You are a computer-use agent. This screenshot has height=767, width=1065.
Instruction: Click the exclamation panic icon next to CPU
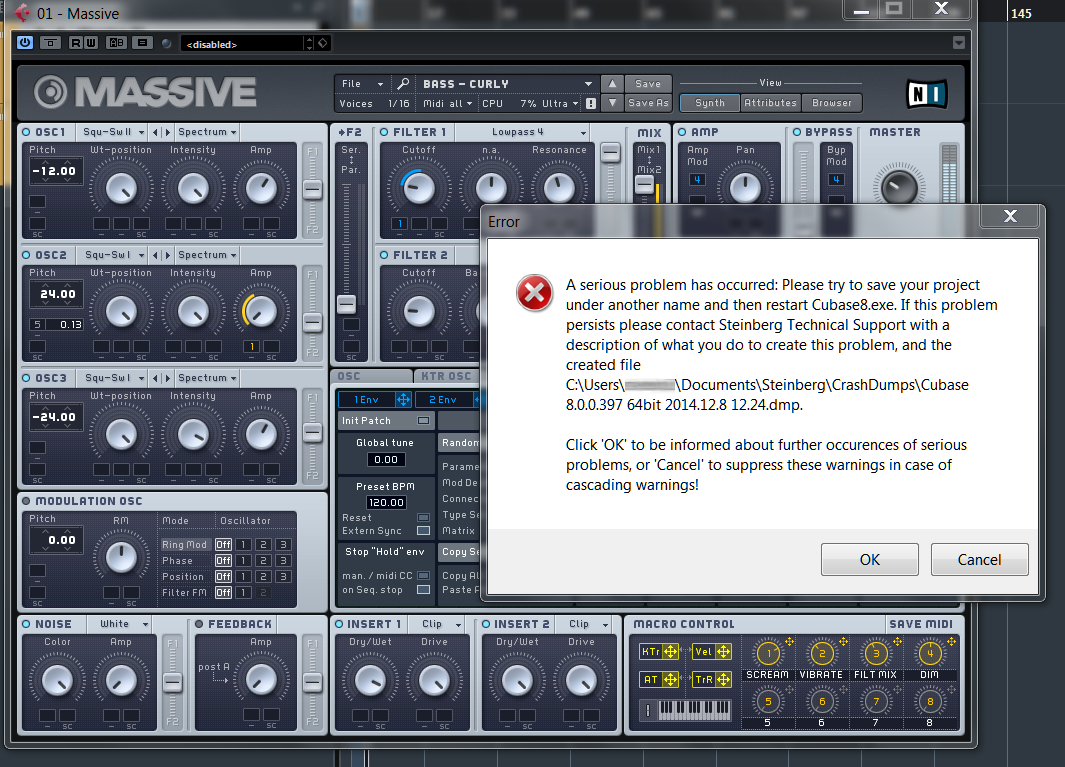(x=591, y=103)
